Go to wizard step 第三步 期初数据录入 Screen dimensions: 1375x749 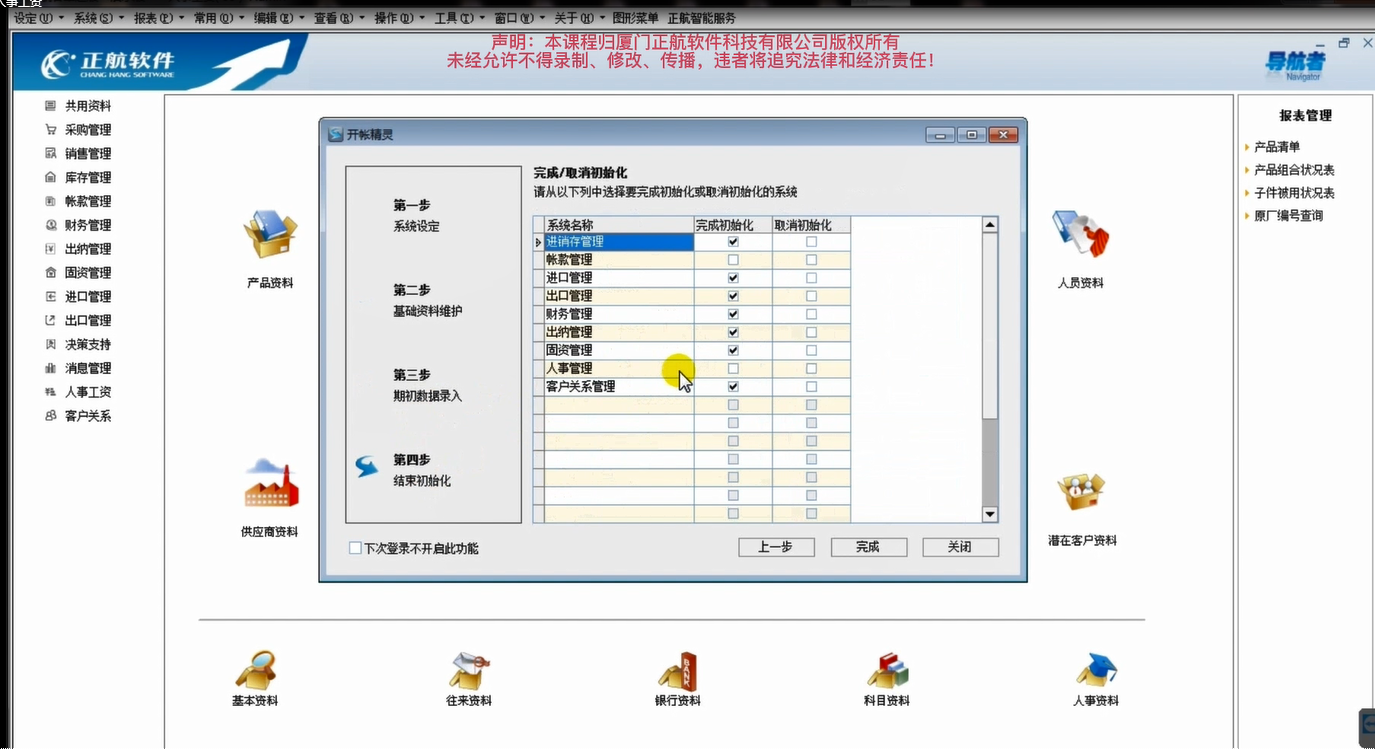427,385
